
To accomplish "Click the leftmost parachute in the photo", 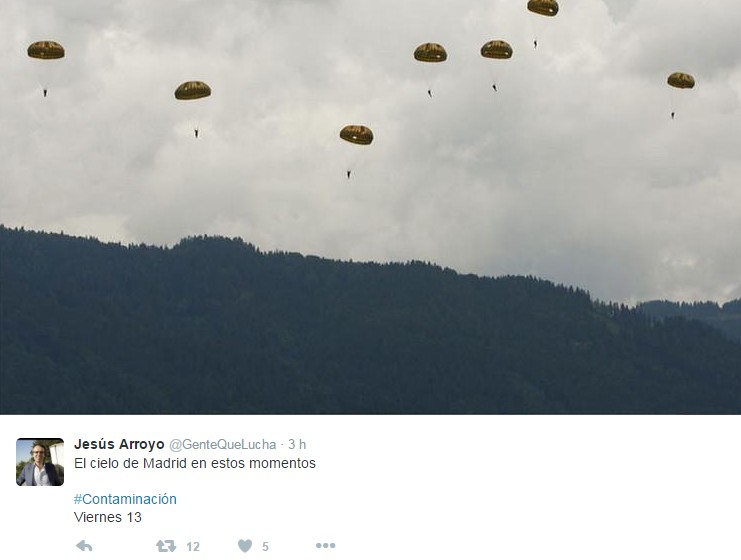I will 46,50.
